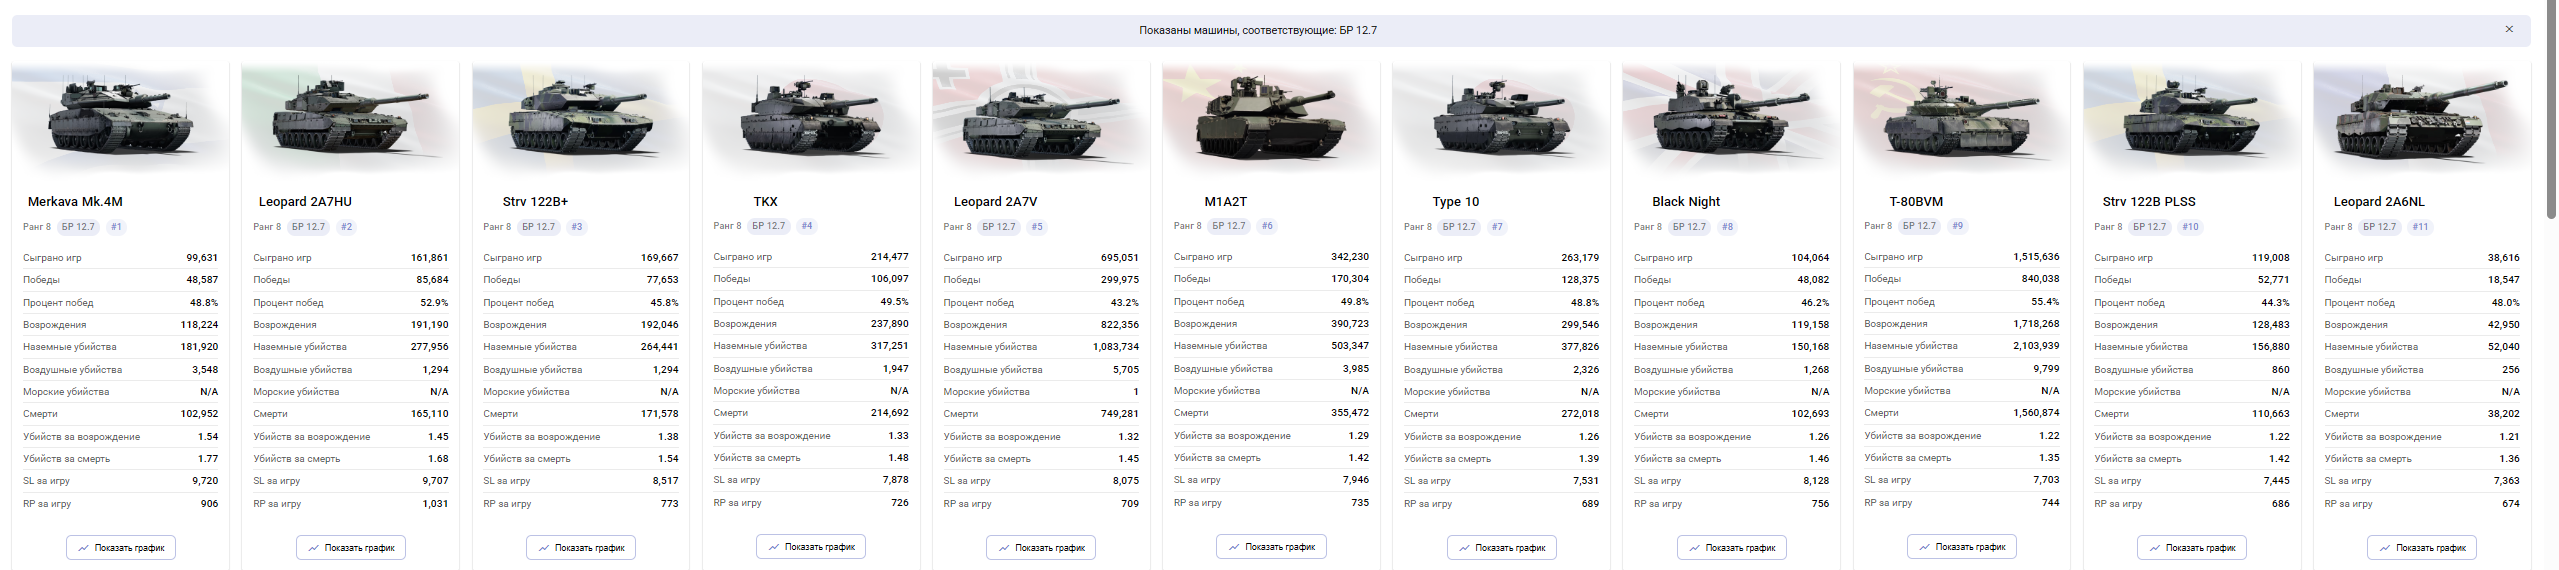Click the #1 rank badge
Screen dimensions: 2559x570
click(116, 227)
